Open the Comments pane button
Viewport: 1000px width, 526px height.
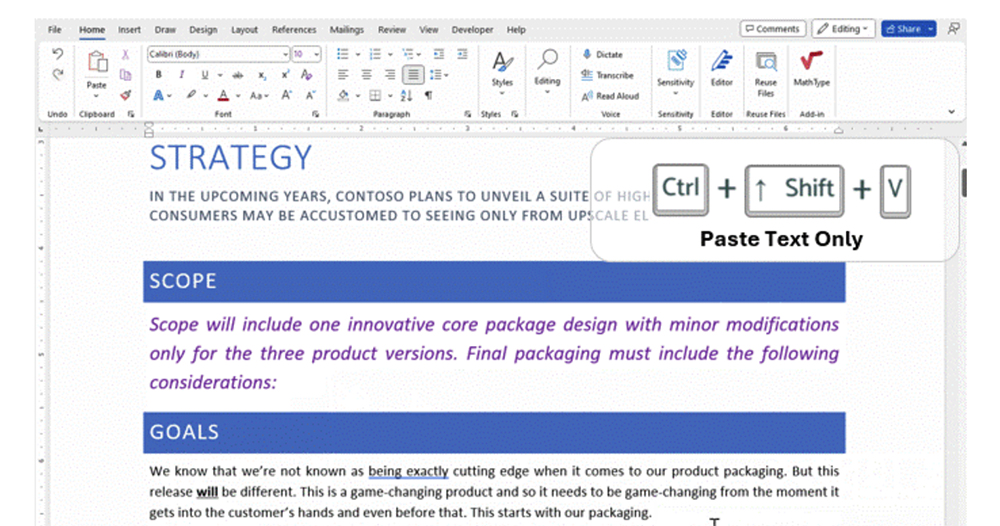773,29
